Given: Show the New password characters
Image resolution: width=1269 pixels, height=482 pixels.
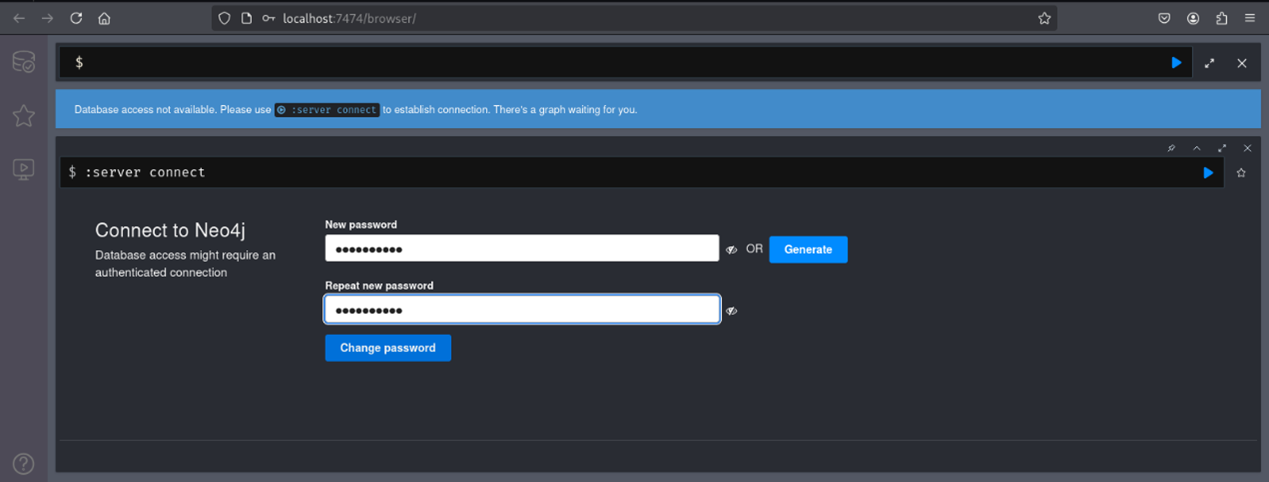Looking at the screenshot, I should (x=732, y=250).
